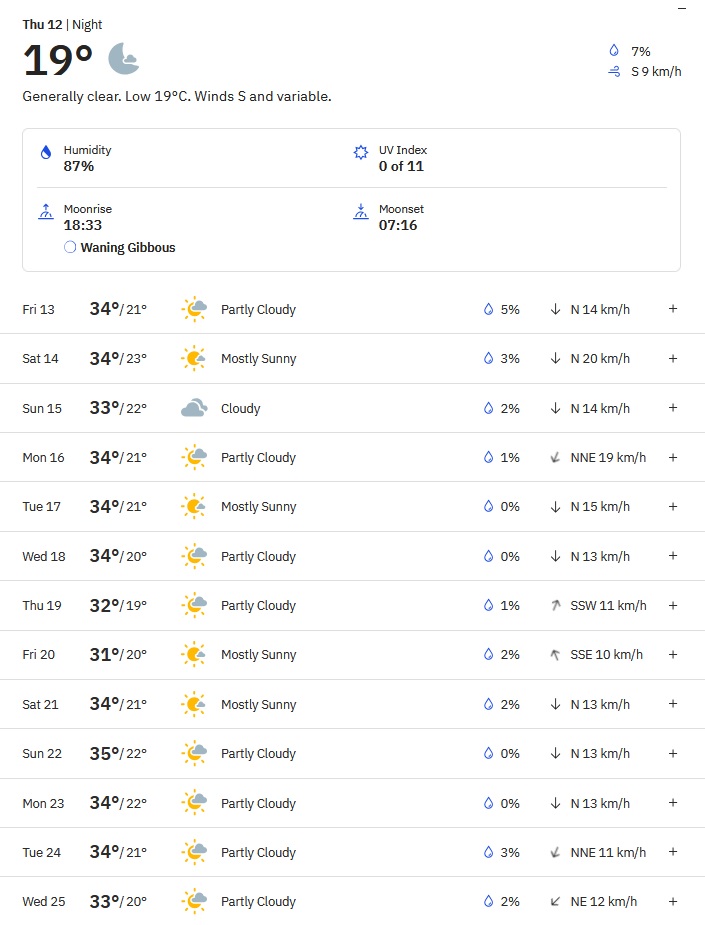Click Fri 20 mostly sunny weather icon

[x=194, y=655]
